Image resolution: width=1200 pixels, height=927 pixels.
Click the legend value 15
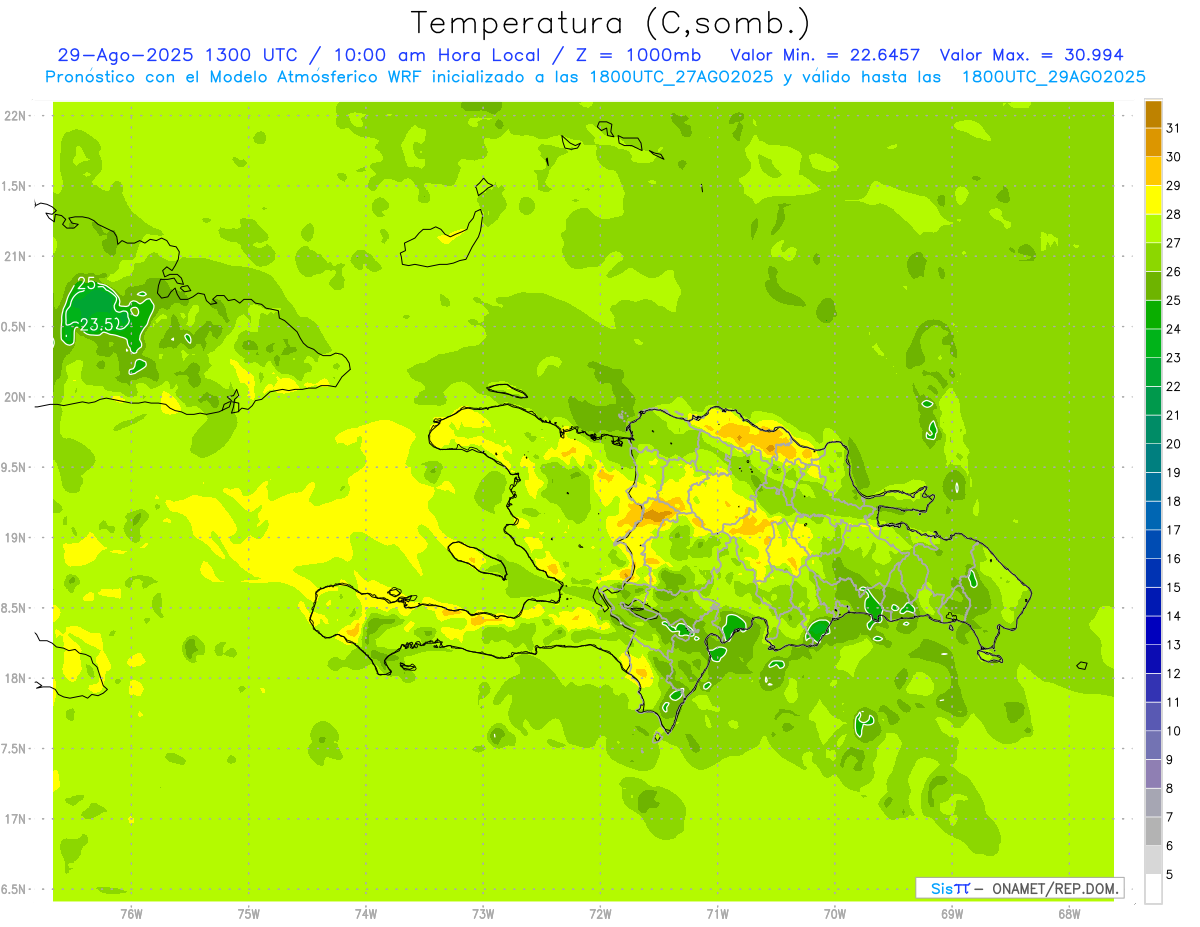pyautogui.click(x=1174, y=587)
